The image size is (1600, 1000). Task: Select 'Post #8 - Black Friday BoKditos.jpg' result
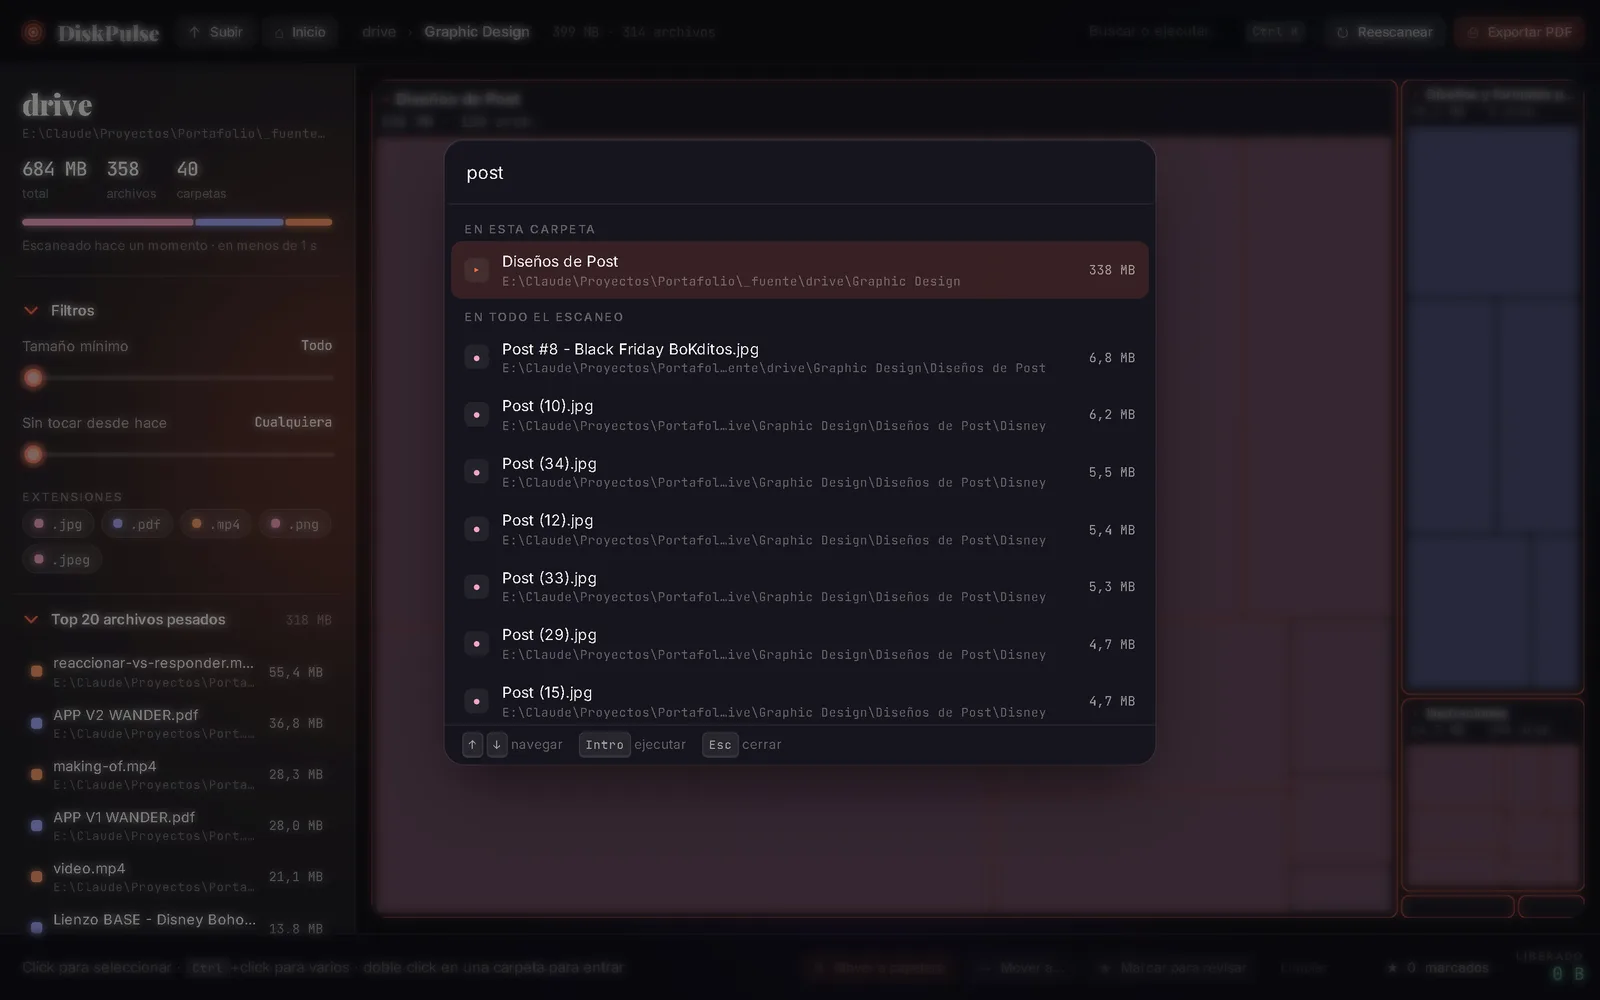(800, 358)
